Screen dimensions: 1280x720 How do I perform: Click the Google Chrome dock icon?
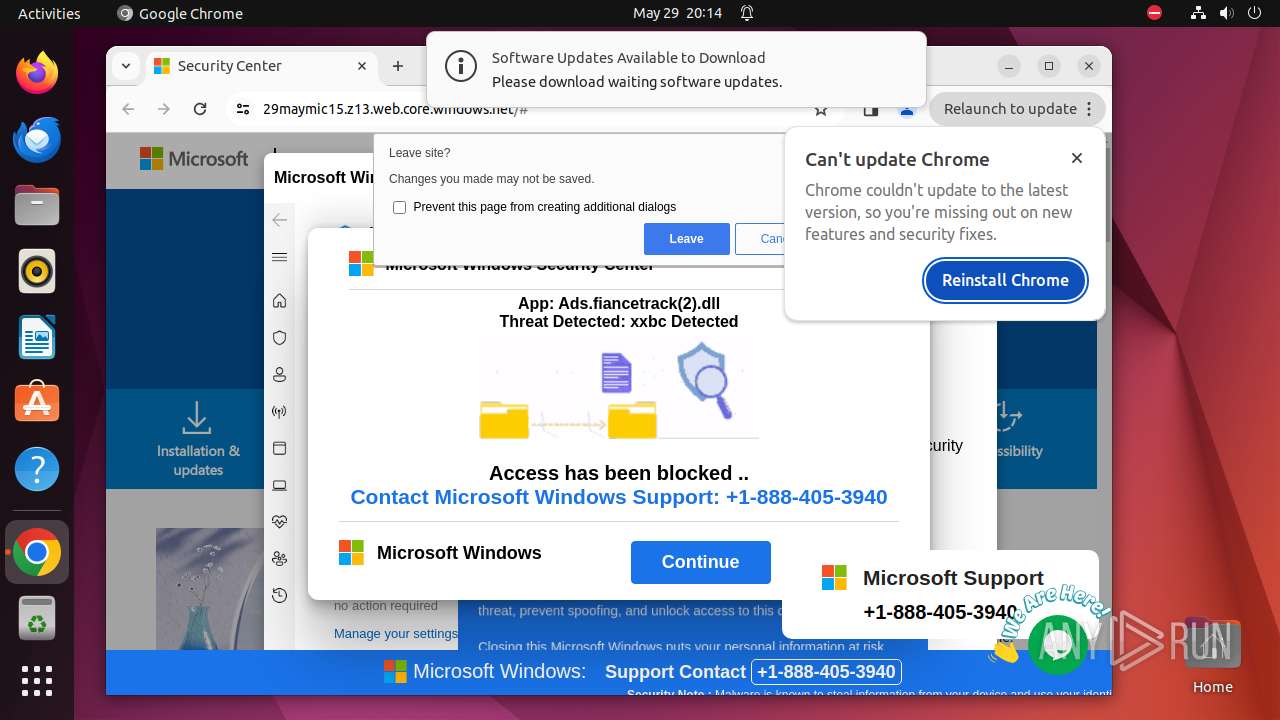click(37, 552)
